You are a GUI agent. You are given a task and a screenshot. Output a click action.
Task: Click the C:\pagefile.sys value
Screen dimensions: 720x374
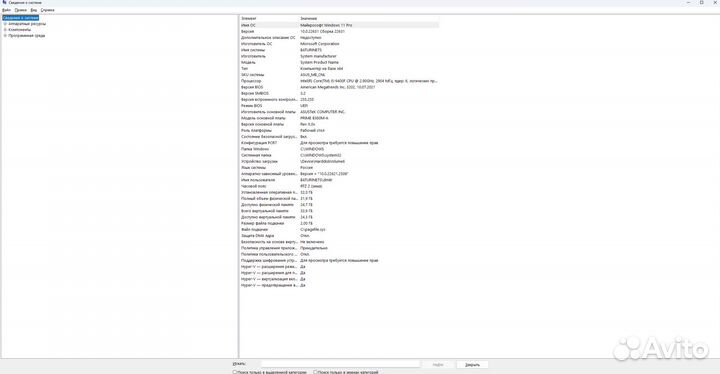(313, 229)
